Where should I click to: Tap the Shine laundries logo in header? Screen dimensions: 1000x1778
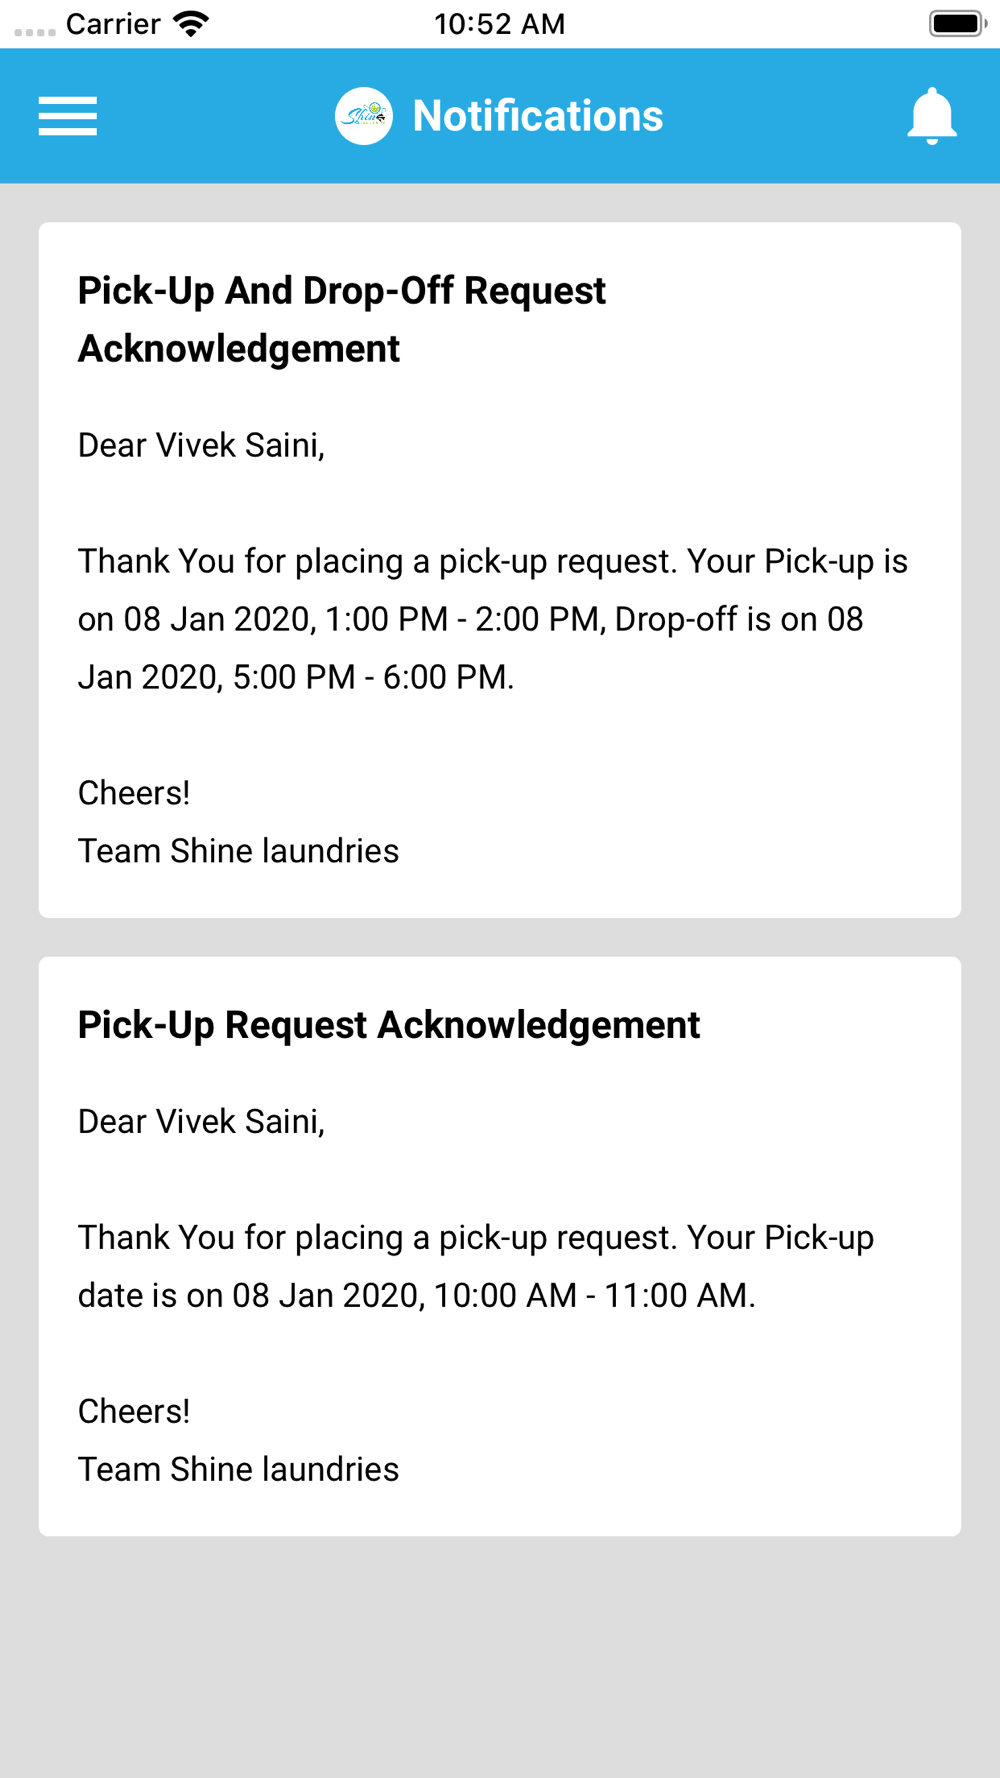tap(363, 116)
